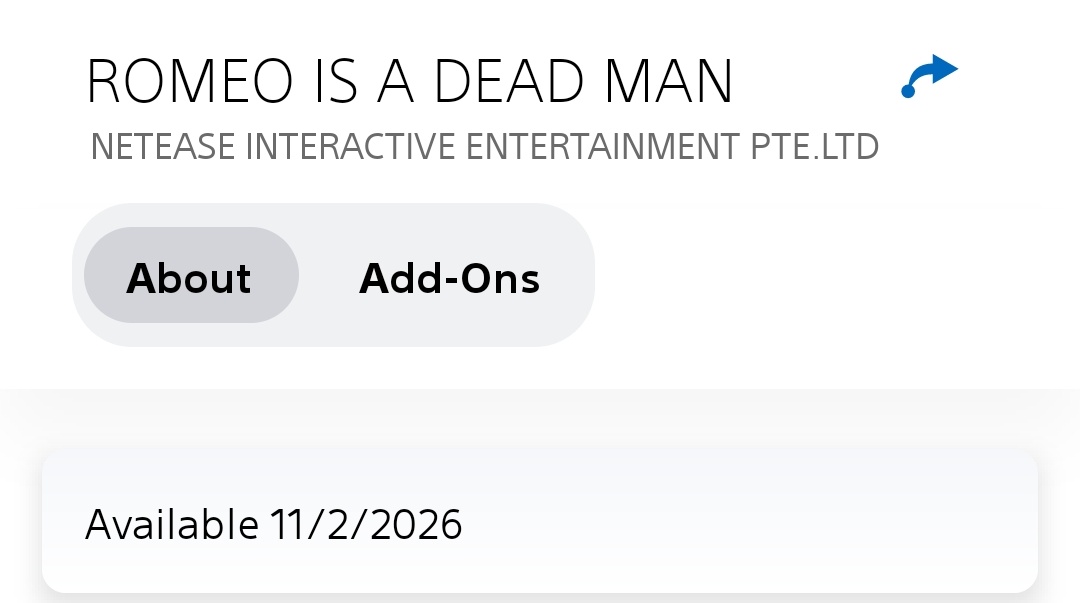Switch to the Add-Ons tab
The height and width of the screenshot is (603, 1080).
click(x=449, y=278)
